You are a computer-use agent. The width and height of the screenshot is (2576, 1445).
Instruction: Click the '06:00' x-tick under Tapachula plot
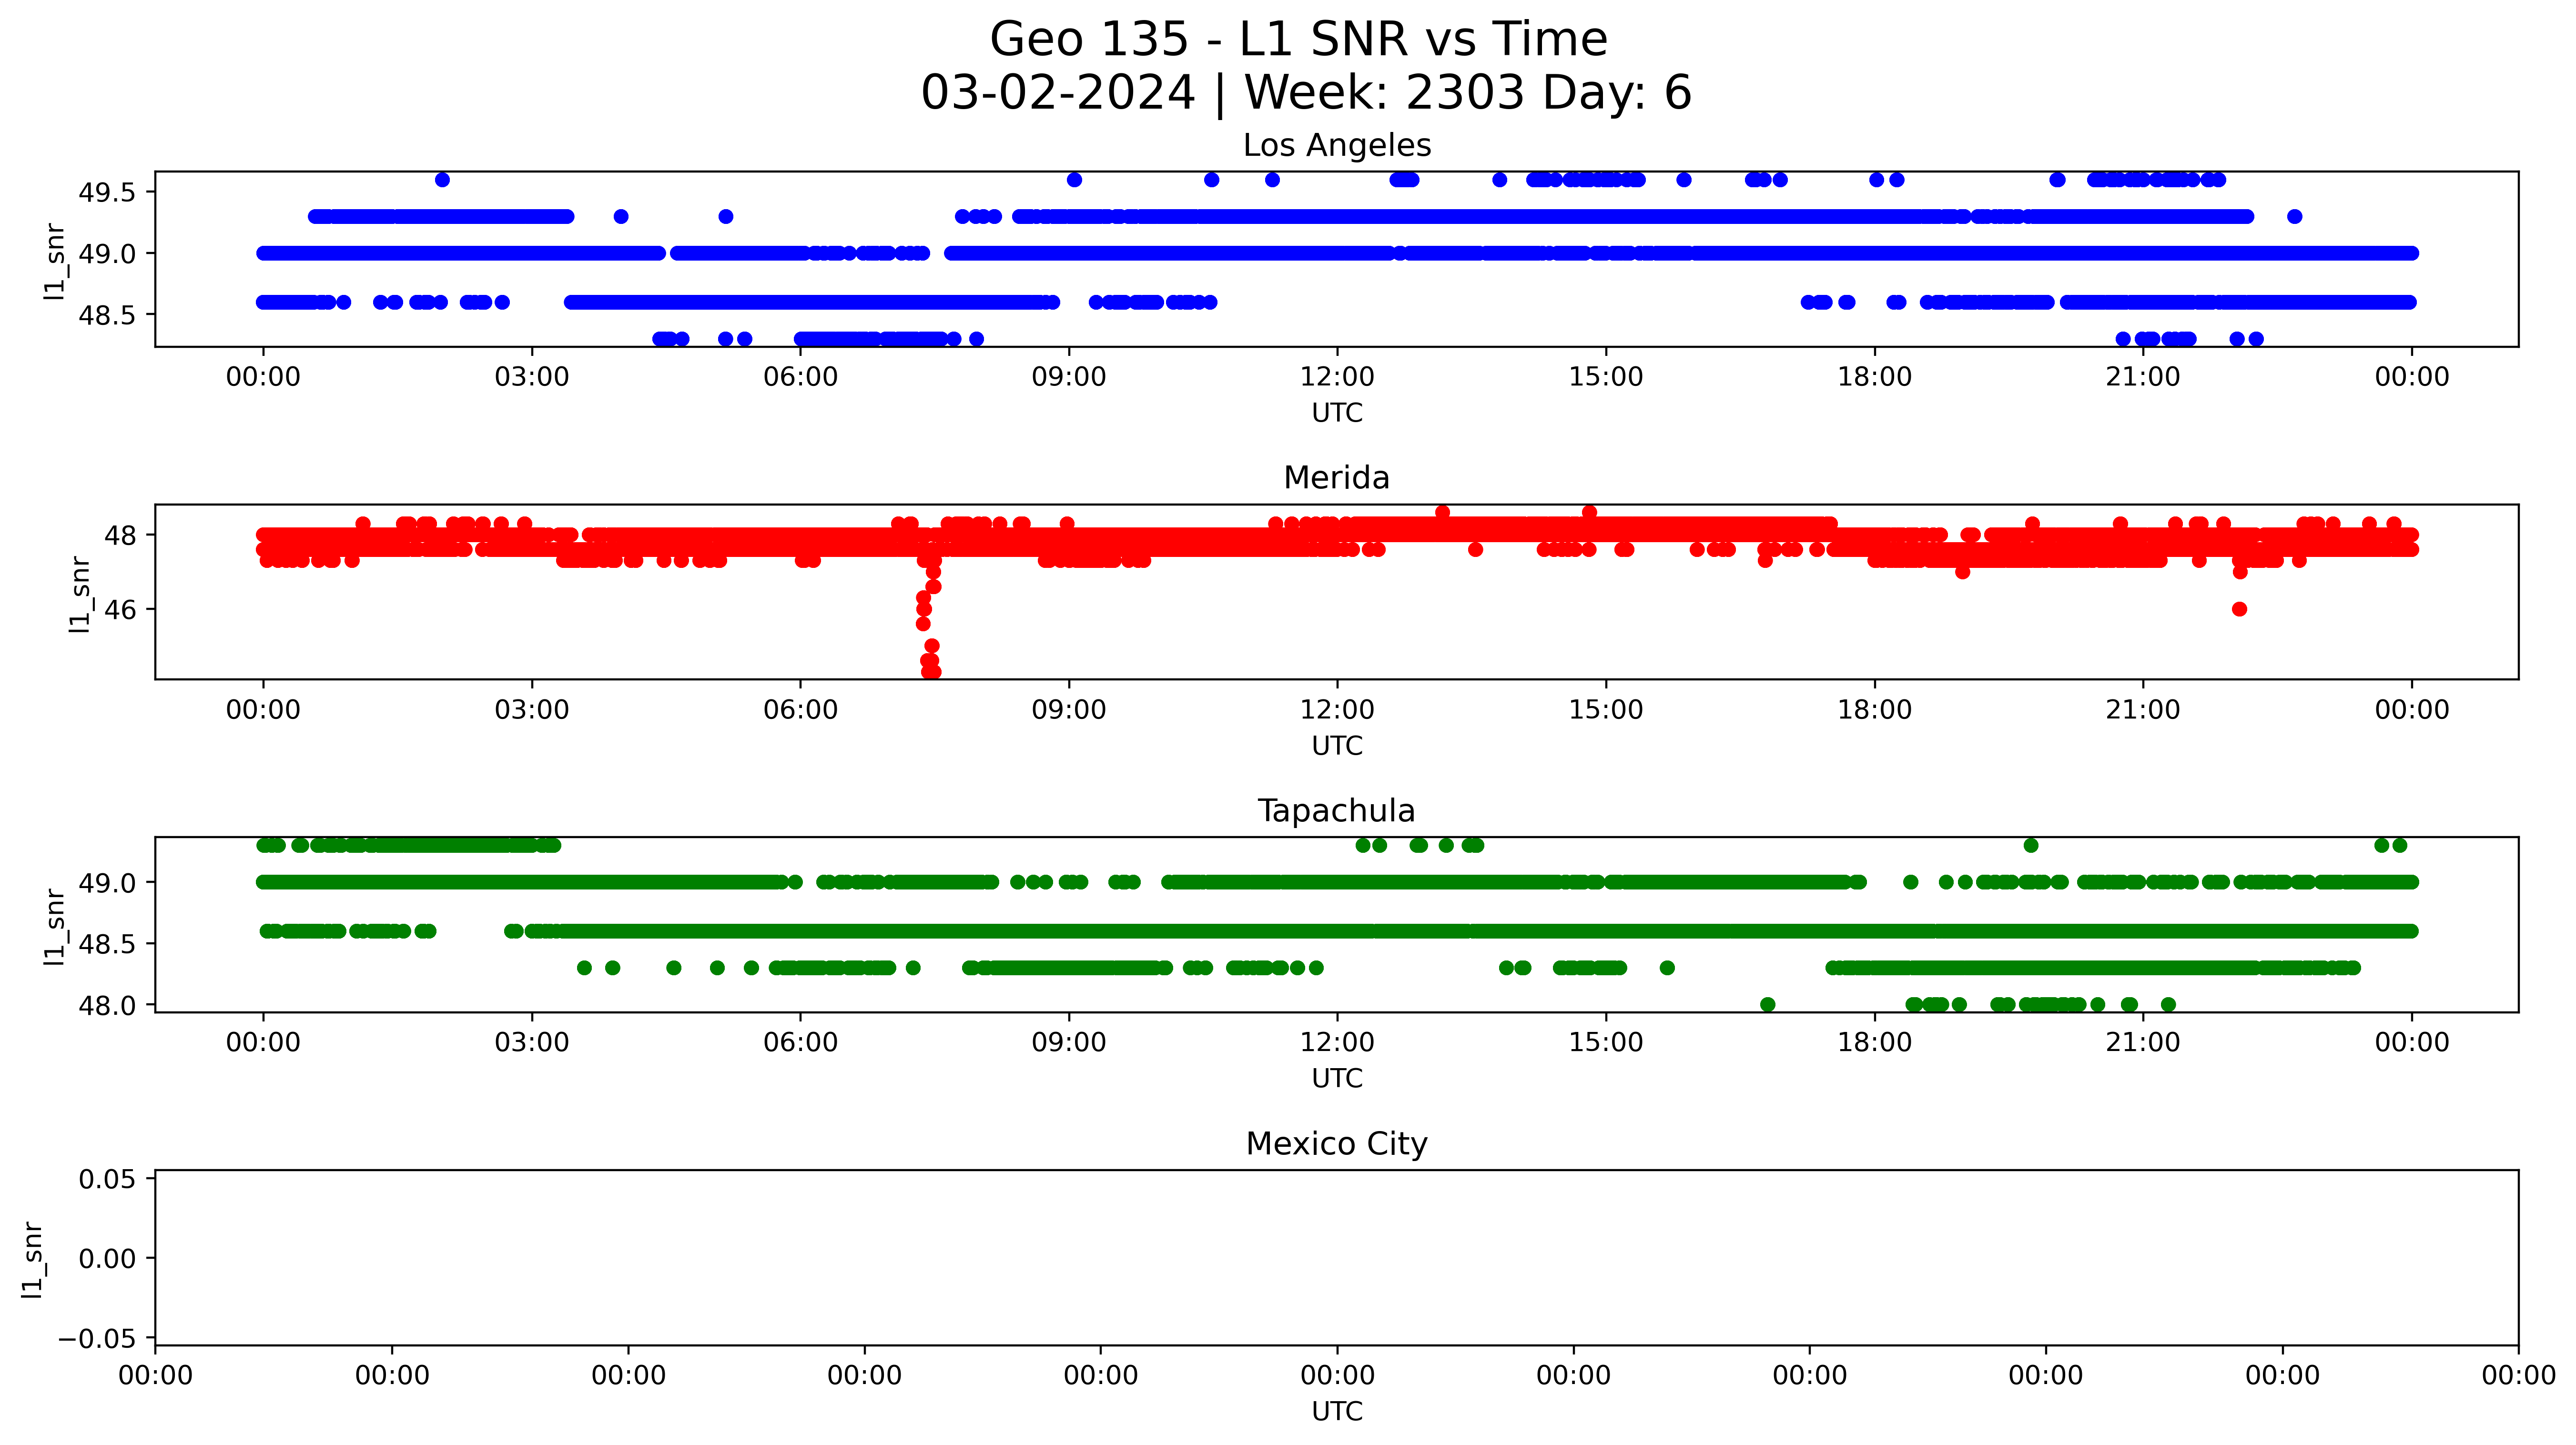pyautogui.click(x=800, y=1043)
